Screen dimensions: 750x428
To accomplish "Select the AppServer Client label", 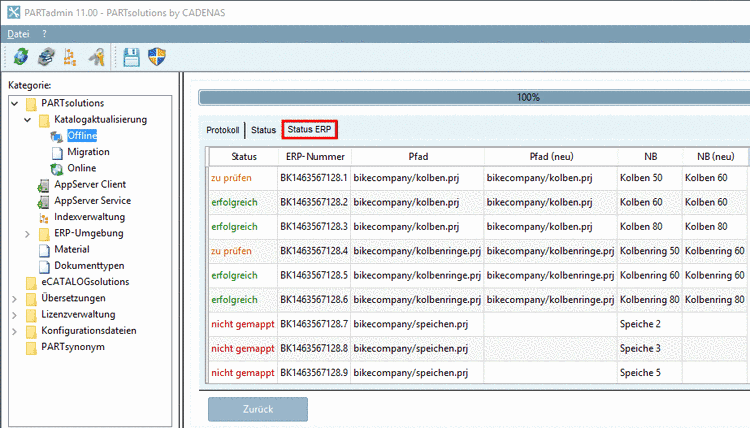I will tap(90, 185).
